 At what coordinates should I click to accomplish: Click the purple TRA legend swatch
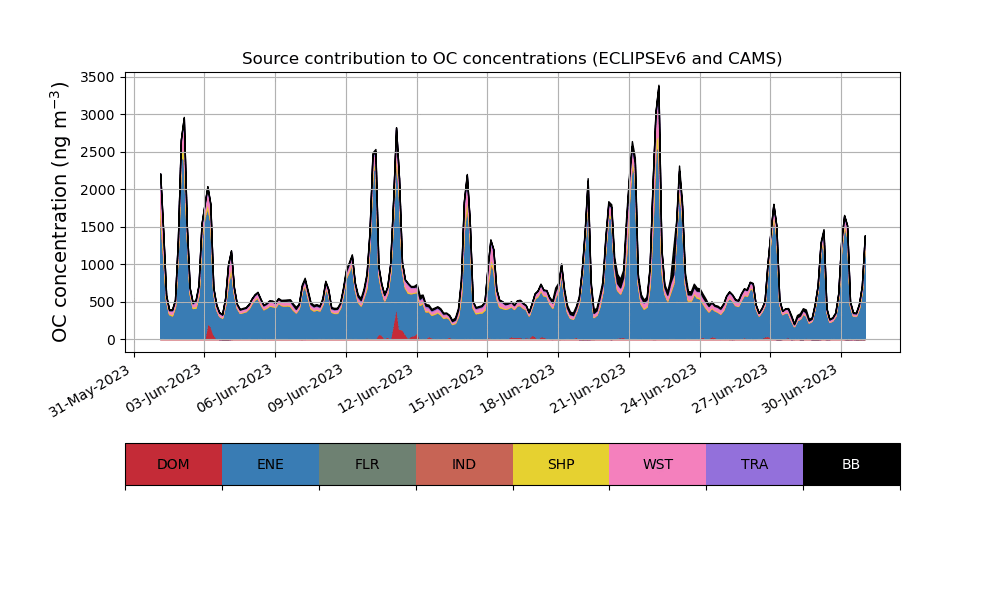click(x=755, y=464)
